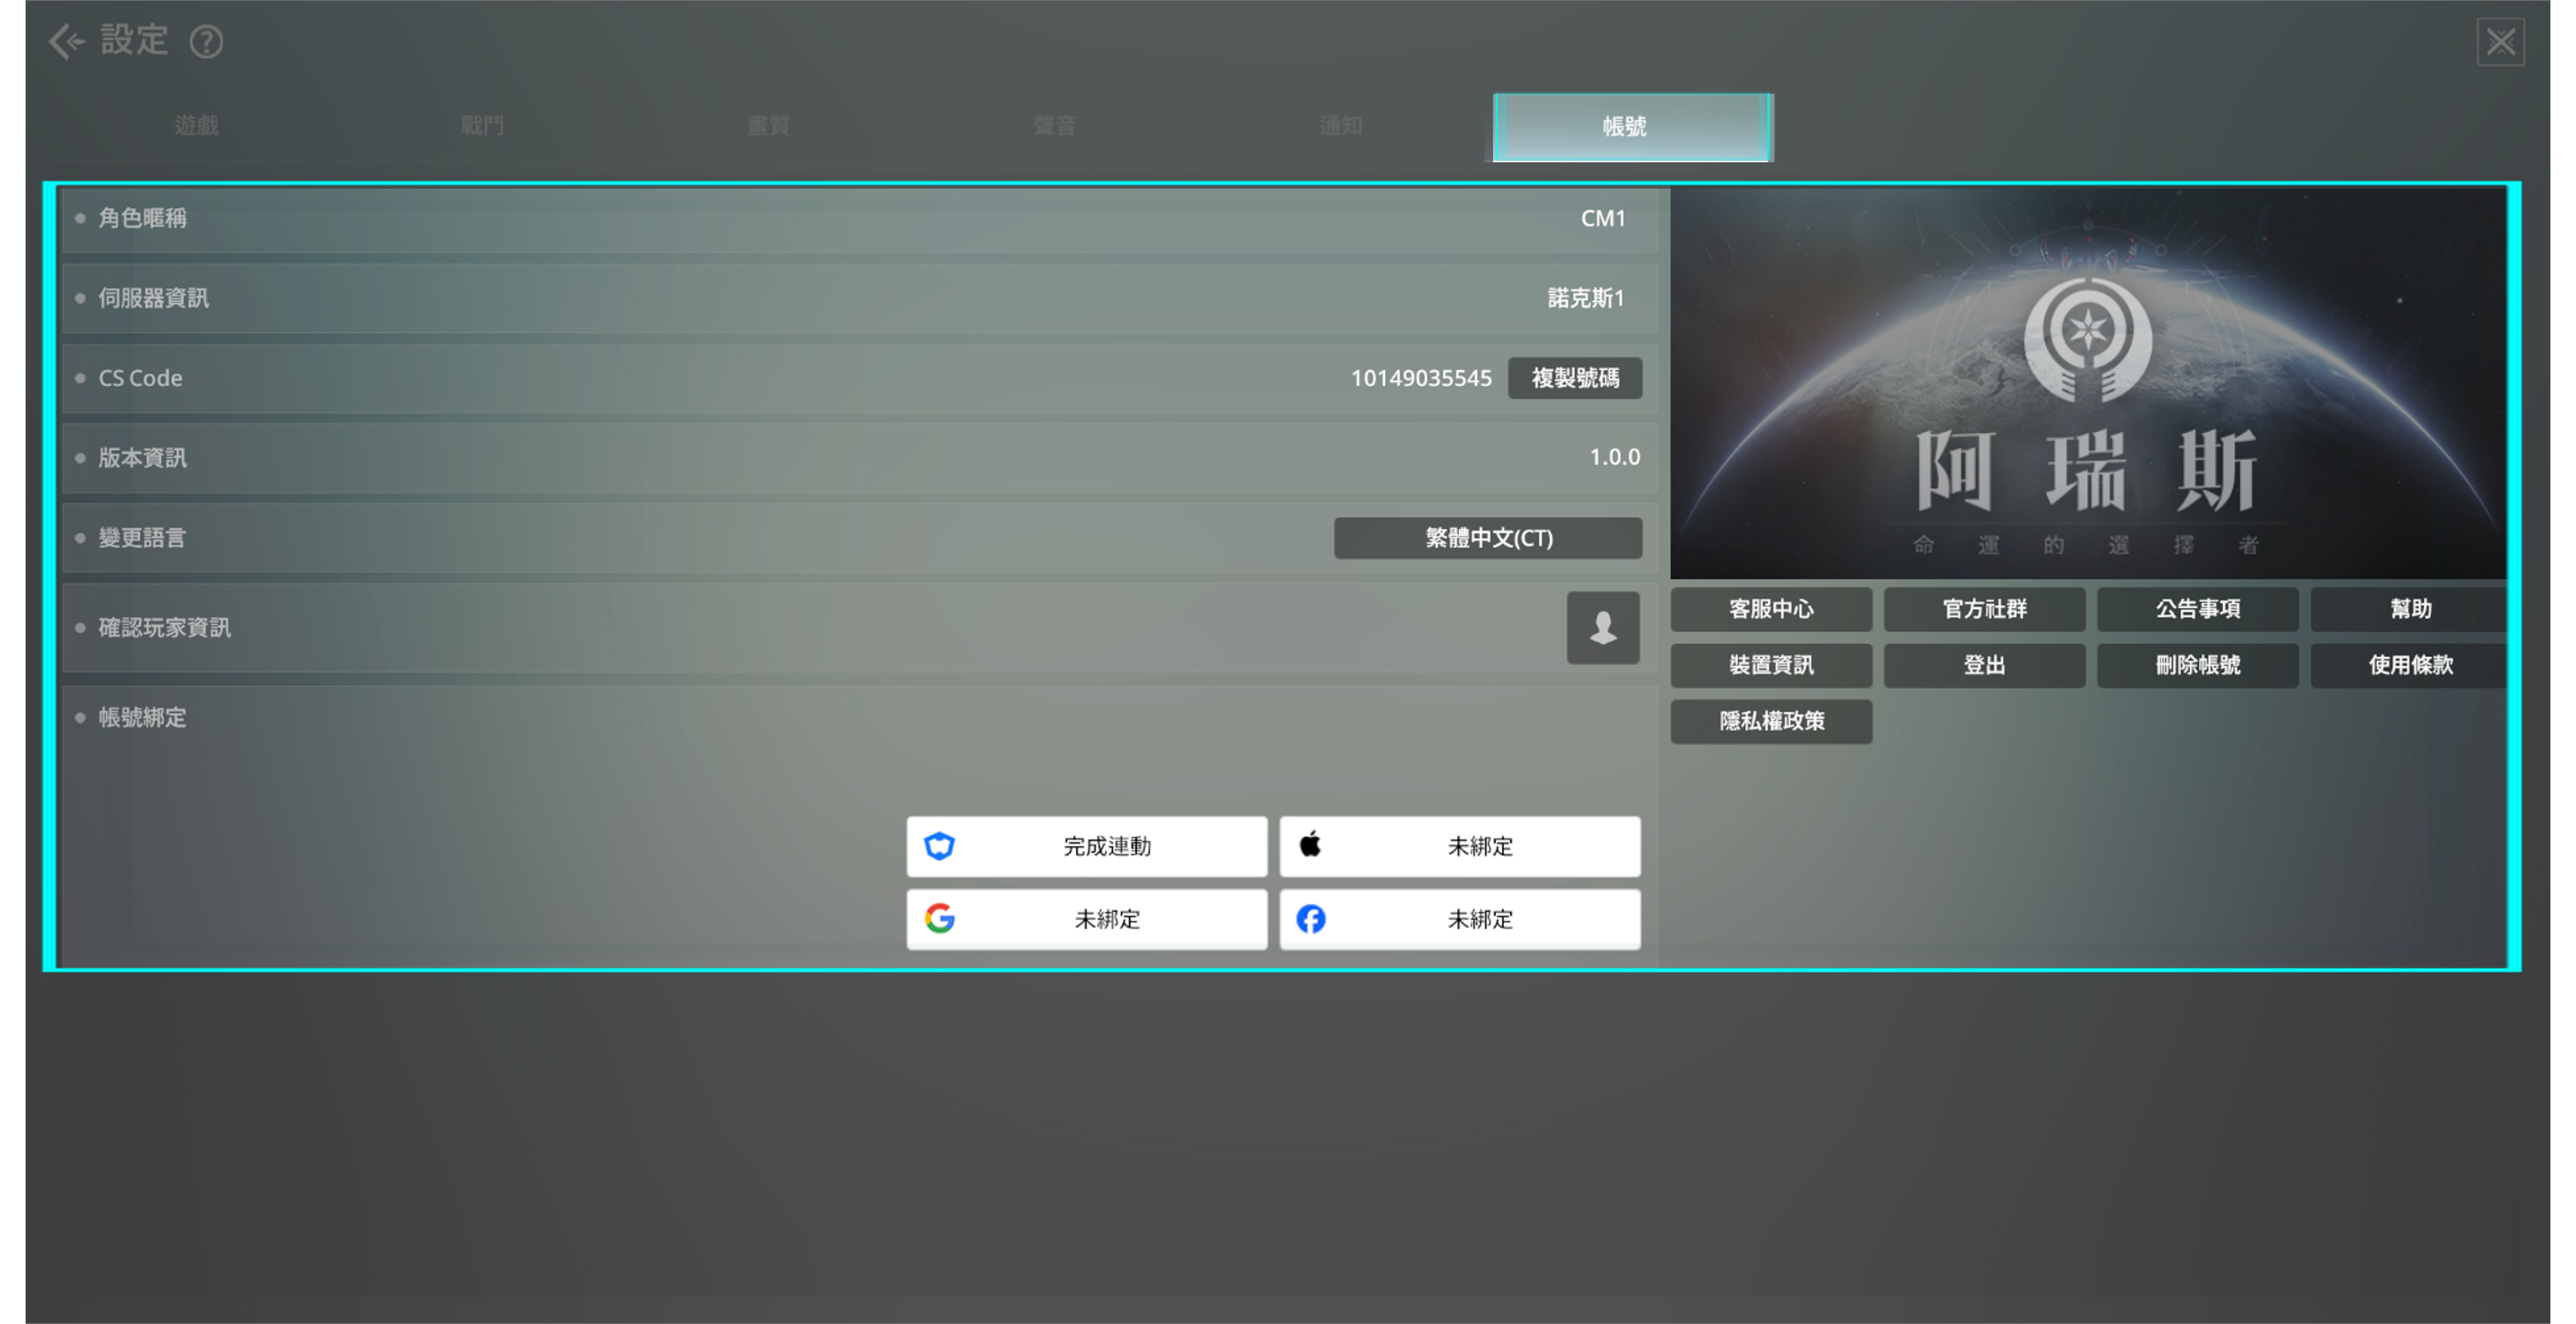The width and height of the screenshot is (2576, 1324).
Task: Select the 帳號 tab
Action: (1633, 127)
